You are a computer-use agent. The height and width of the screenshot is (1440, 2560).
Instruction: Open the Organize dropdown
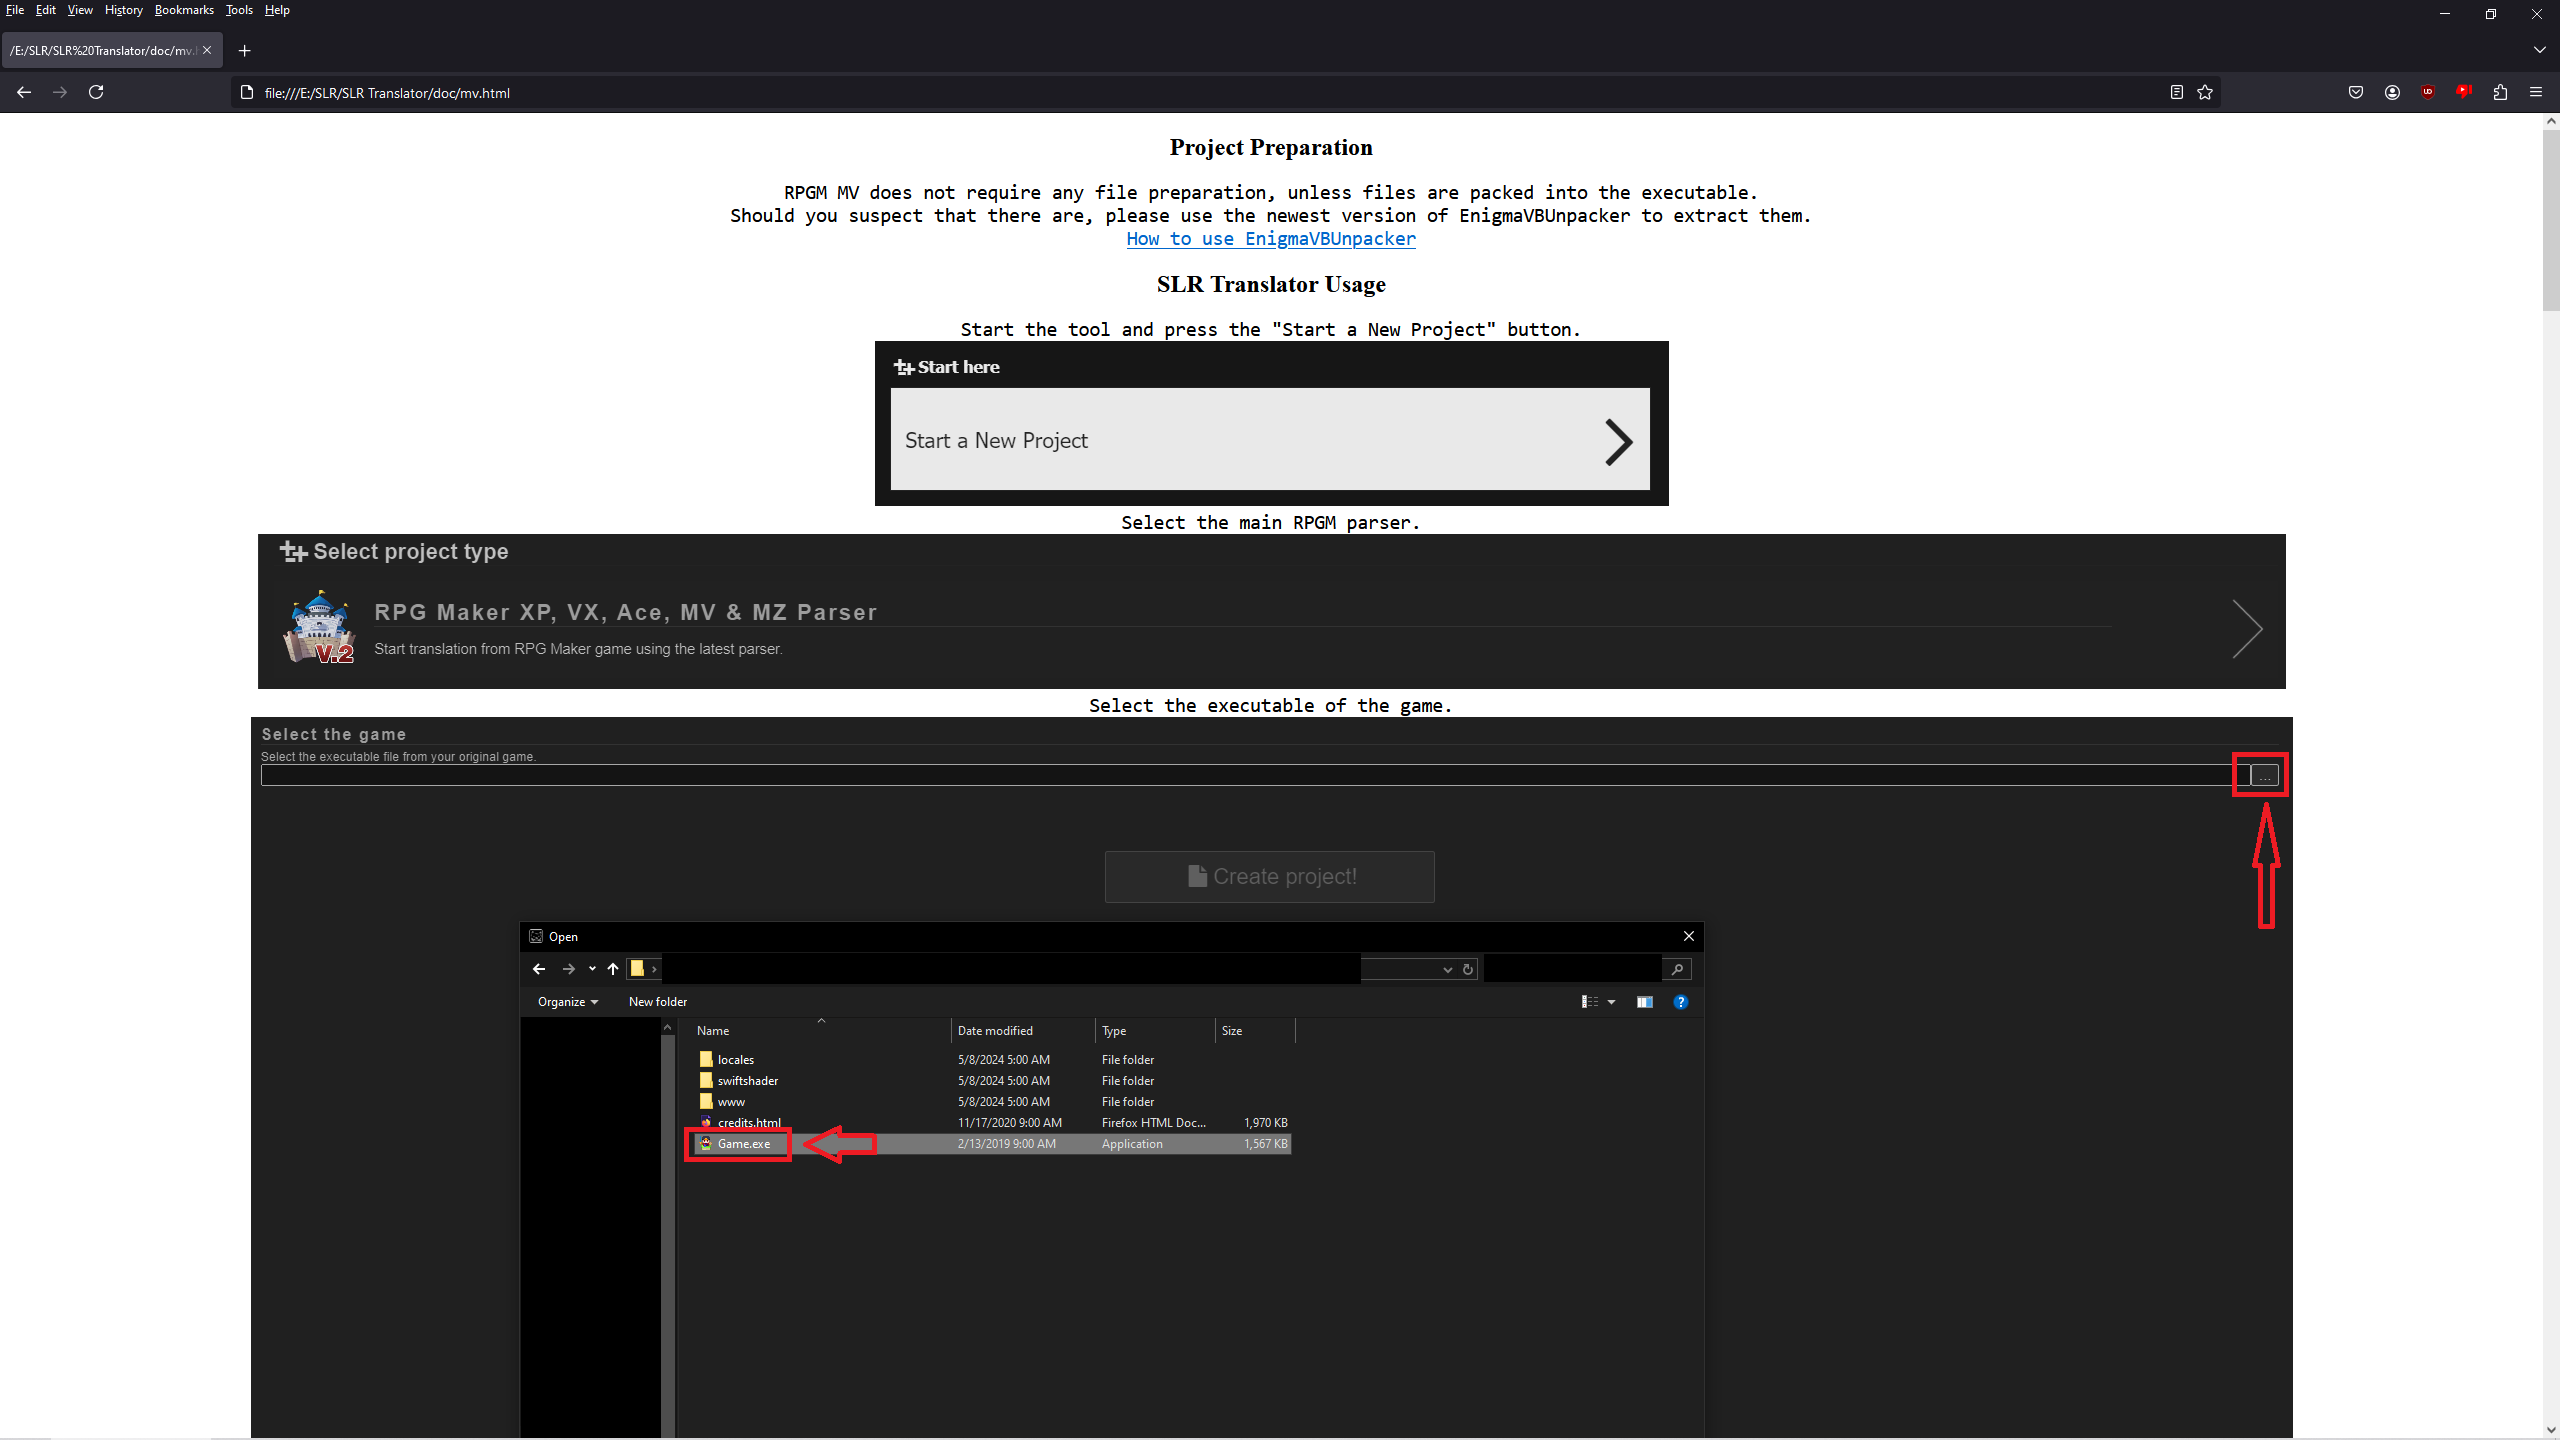[568, 1002]
